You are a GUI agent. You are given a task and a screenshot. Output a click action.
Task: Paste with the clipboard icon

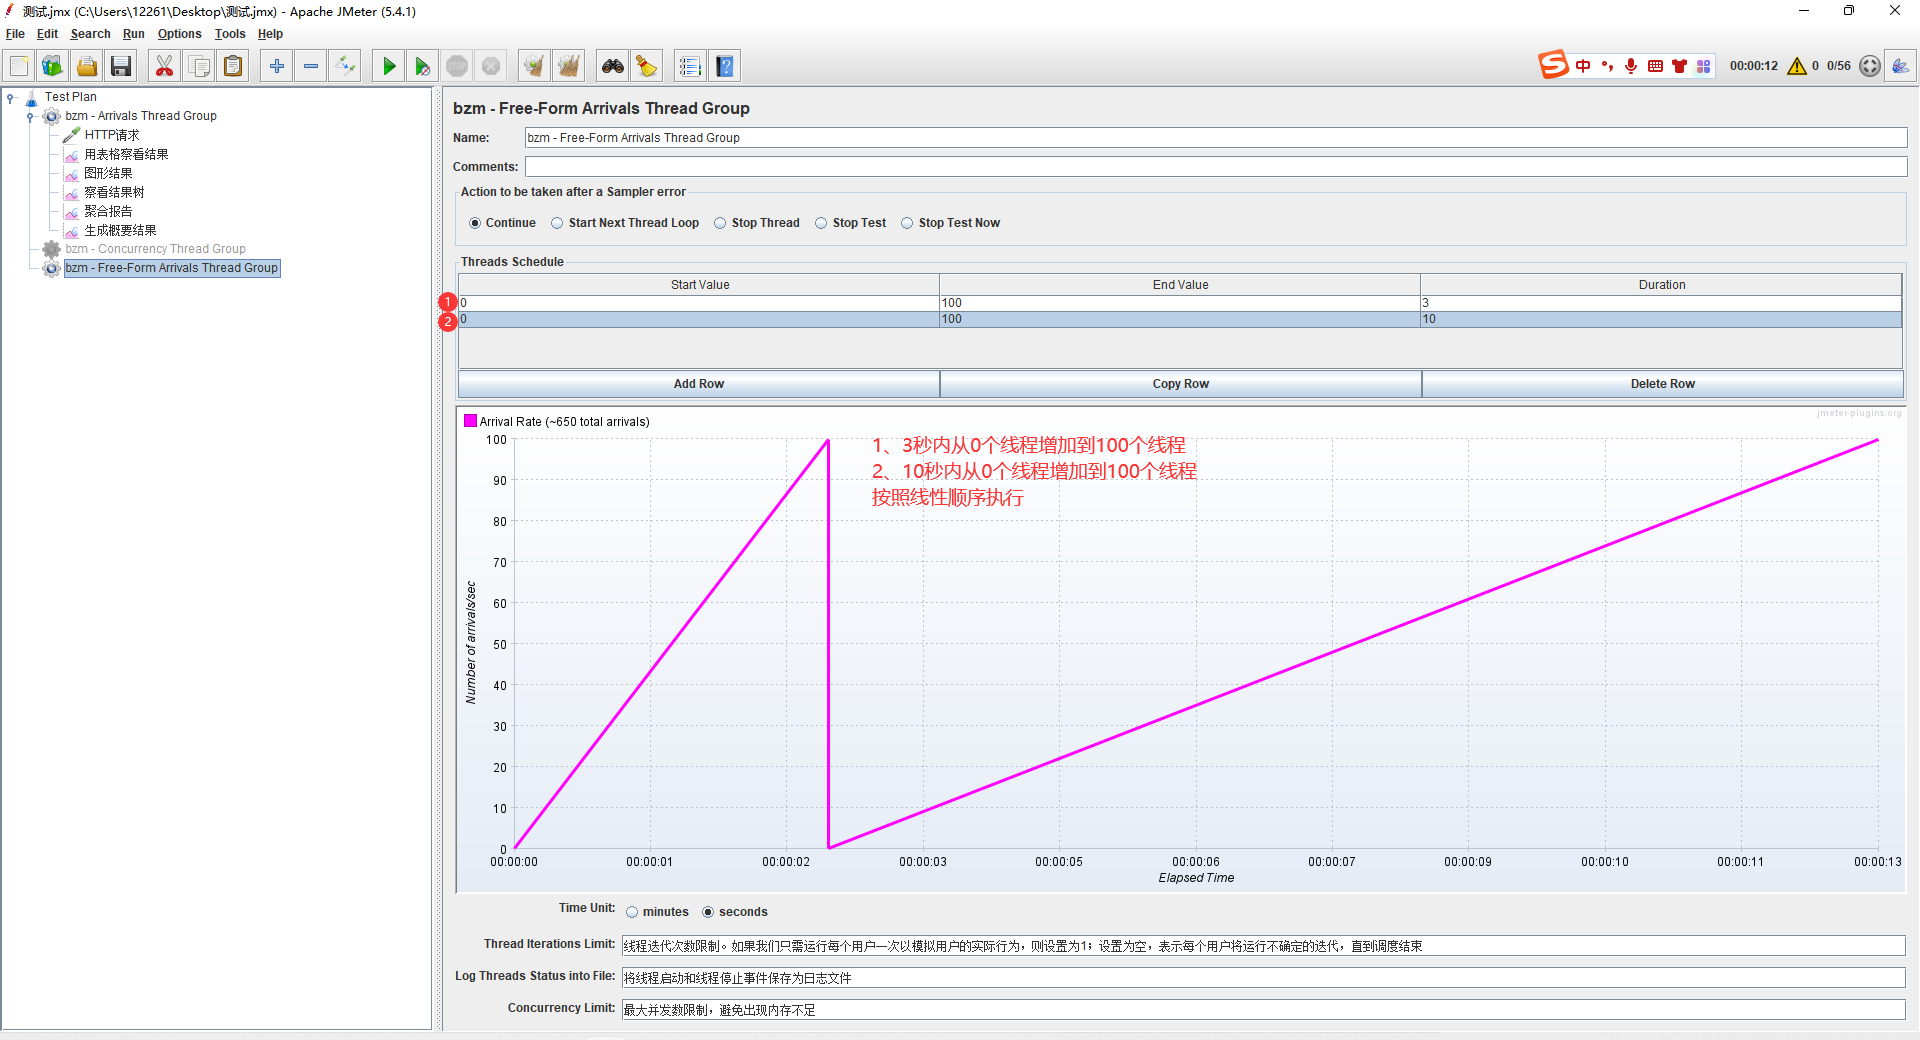(x=233, y=66)
